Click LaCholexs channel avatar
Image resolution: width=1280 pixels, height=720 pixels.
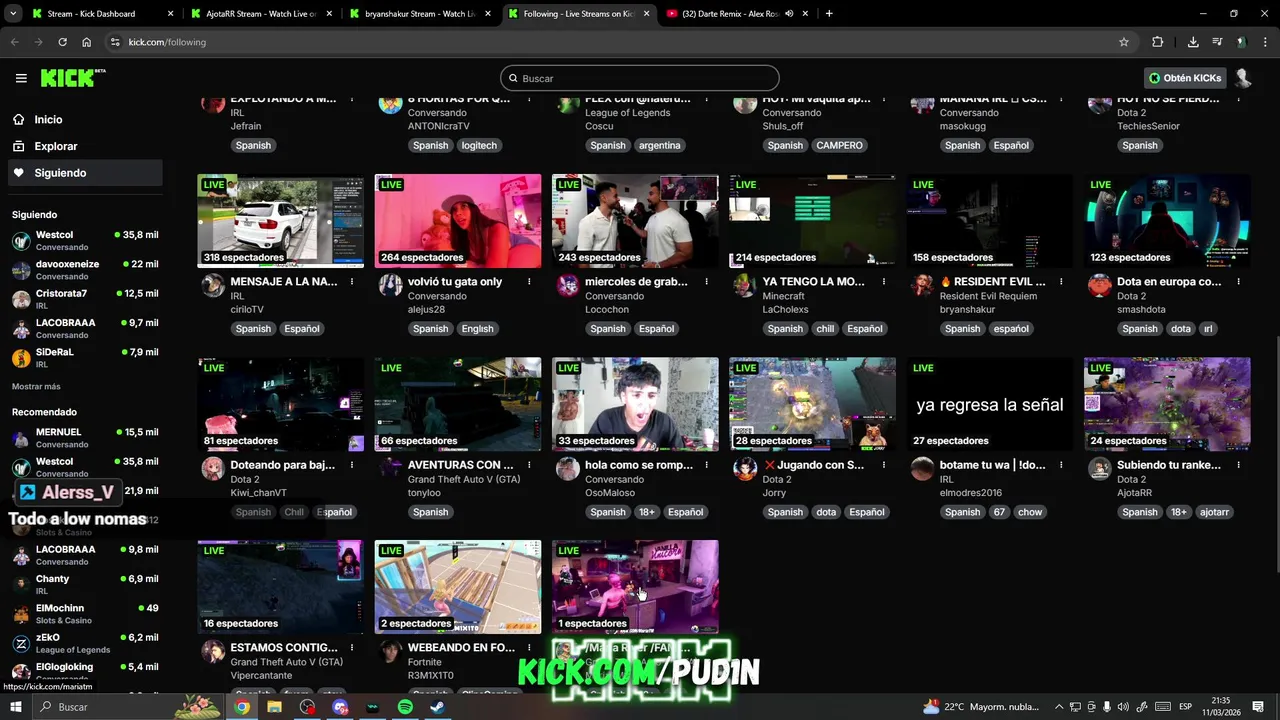[x=745, y=286]
